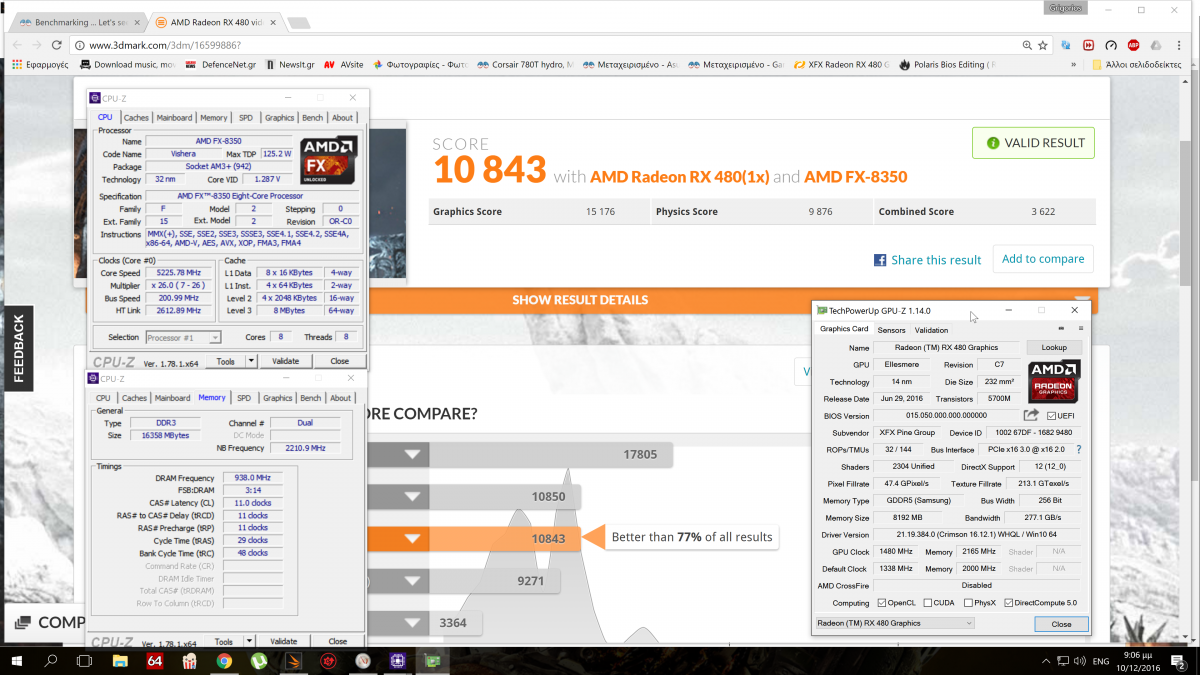The image size is (1200, 675).
Task: Click the Facebook icon beside Share this result
Action: tap(880, 260)
